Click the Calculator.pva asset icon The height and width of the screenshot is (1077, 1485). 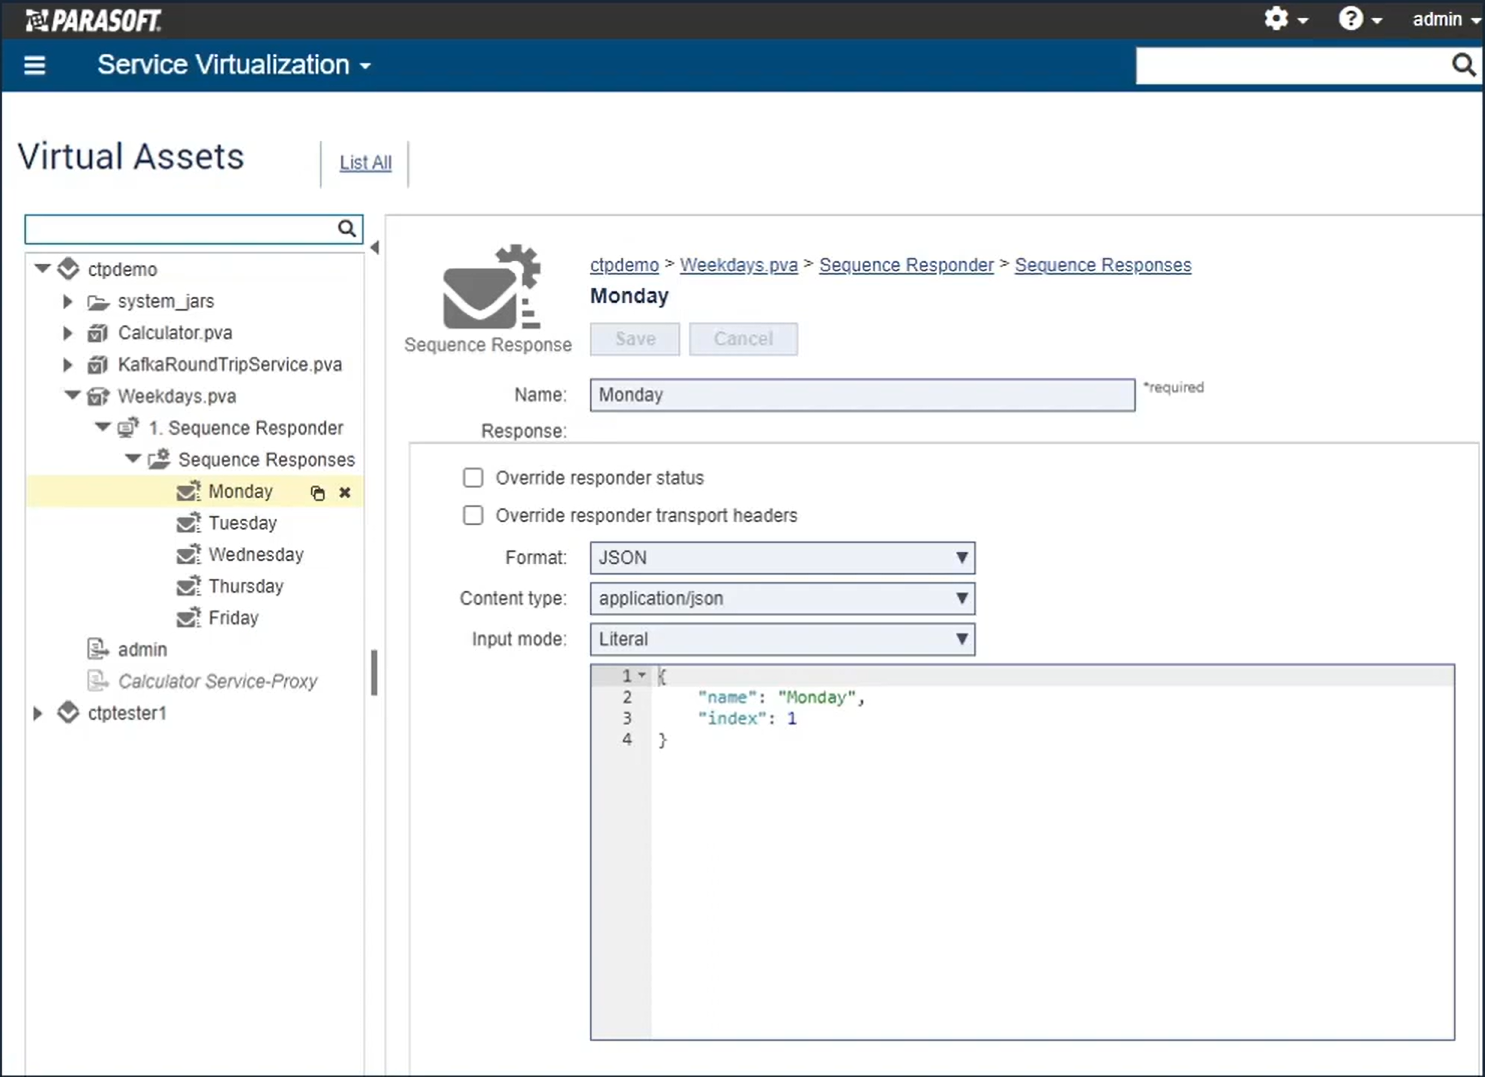coord(98,333)
